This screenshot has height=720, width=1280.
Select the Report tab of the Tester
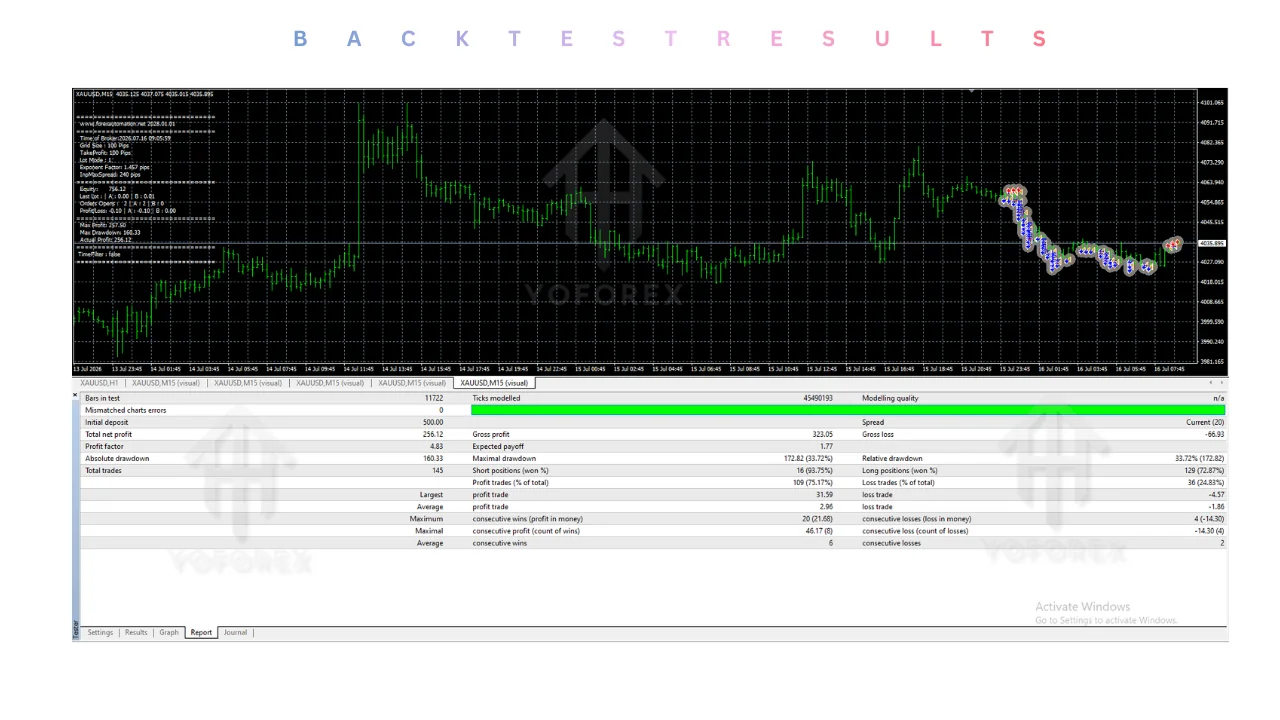pyautogui.click(x=201, y=632)
